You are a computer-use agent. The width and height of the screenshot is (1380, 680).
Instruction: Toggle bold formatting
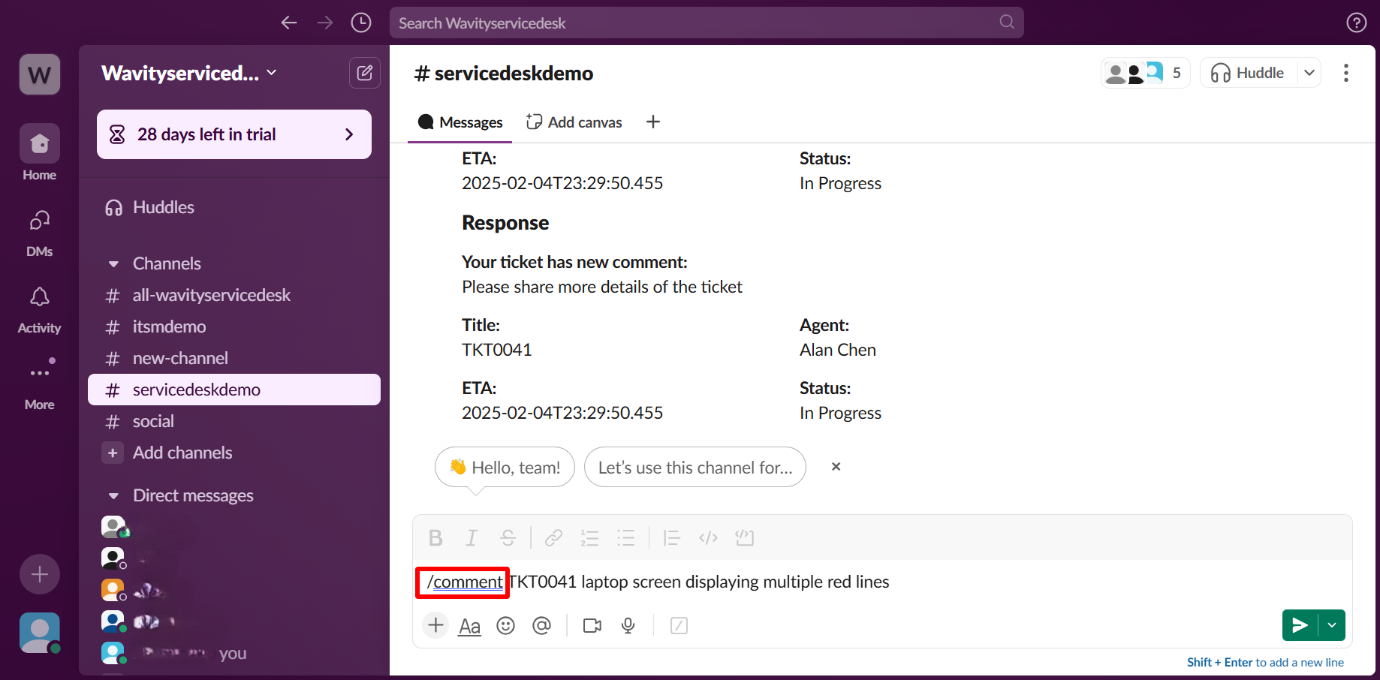[436, 538]
